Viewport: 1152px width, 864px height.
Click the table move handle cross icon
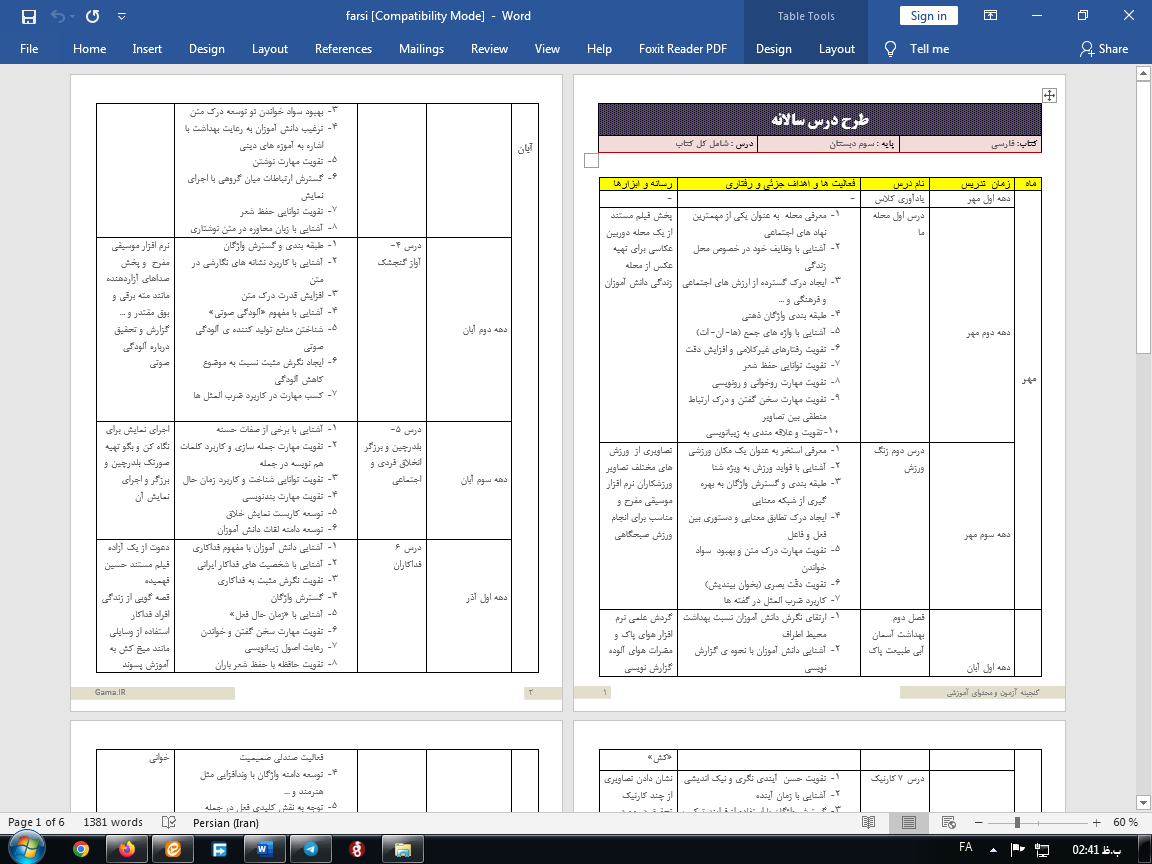[1049, 95]
